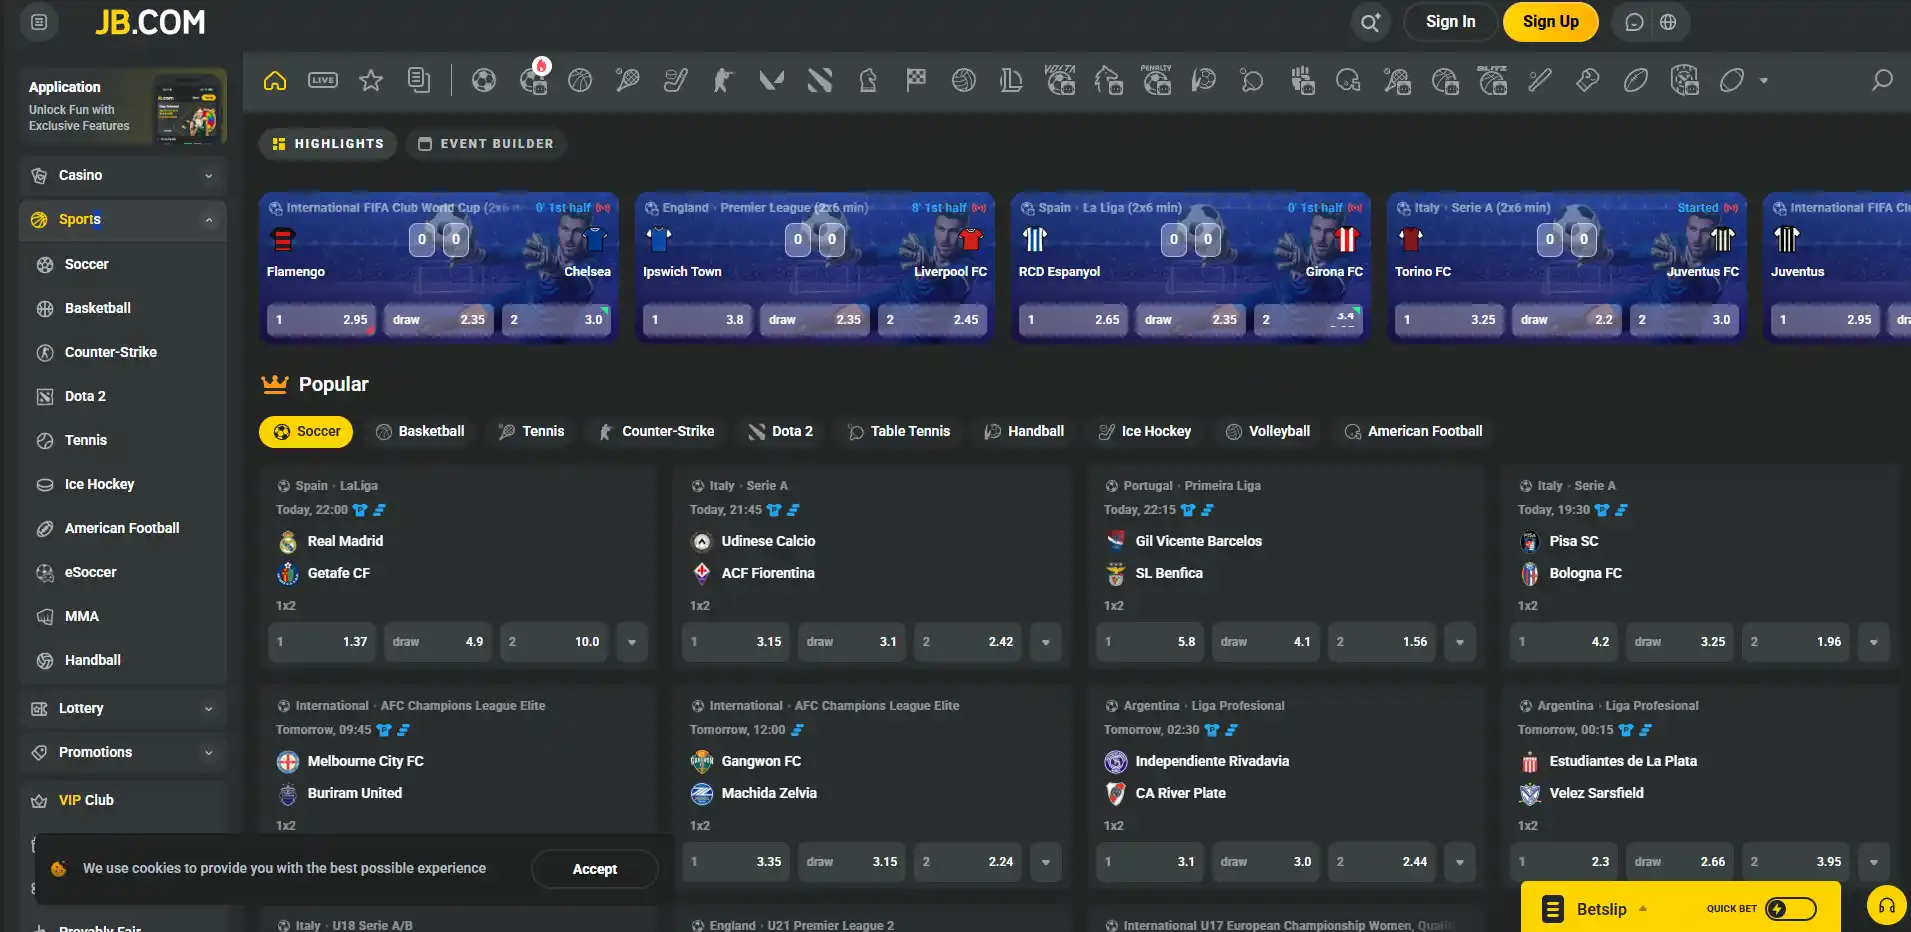Select the Dota 2 icon in the sports bar
The image size is (1911, 932).
tap(820, 80)
